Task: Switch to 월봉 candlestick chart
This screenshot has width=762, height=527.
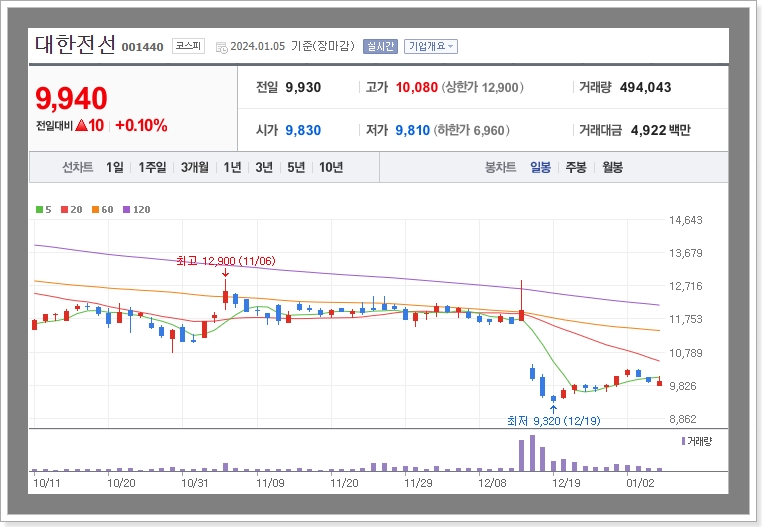Action: click(x=612, y=167)
